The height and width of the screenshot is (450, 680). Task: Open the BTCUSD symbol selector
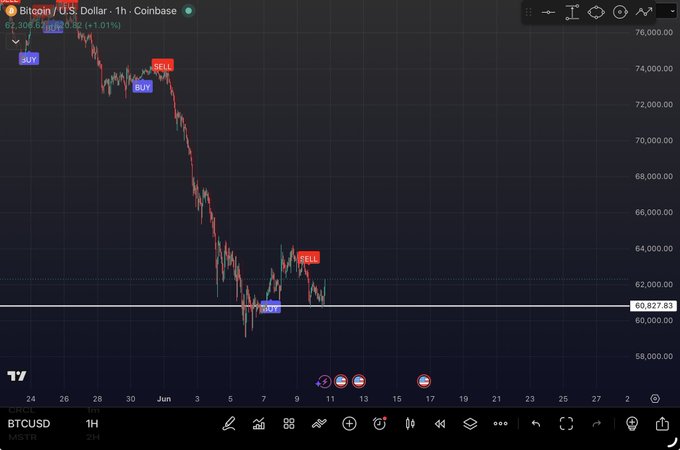(29, 424)
